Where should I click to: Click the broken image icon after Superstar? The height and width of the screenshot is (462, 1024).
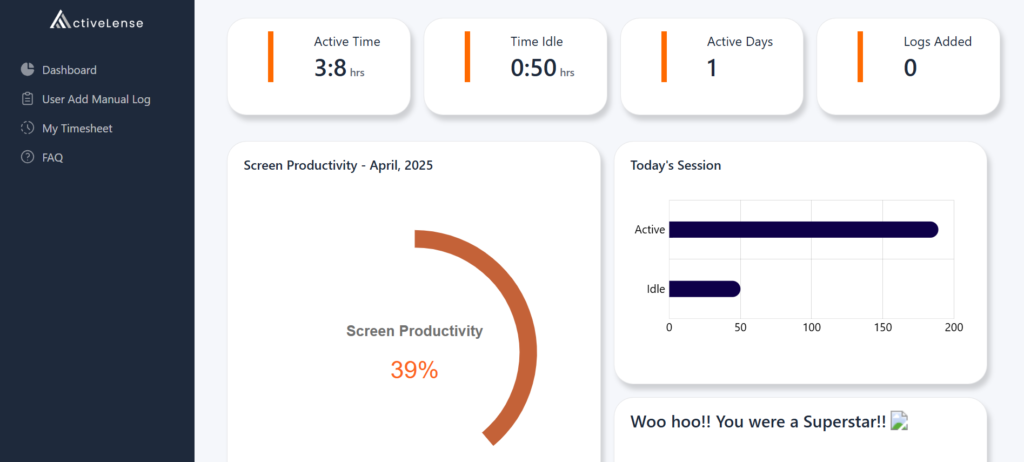(x=899, y=422)
